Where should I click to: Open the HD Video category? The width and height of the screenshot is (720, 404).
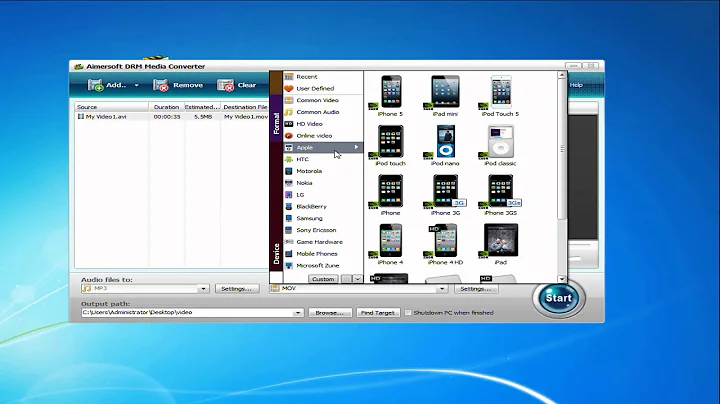pyautogui.click(x=323, y=124)
